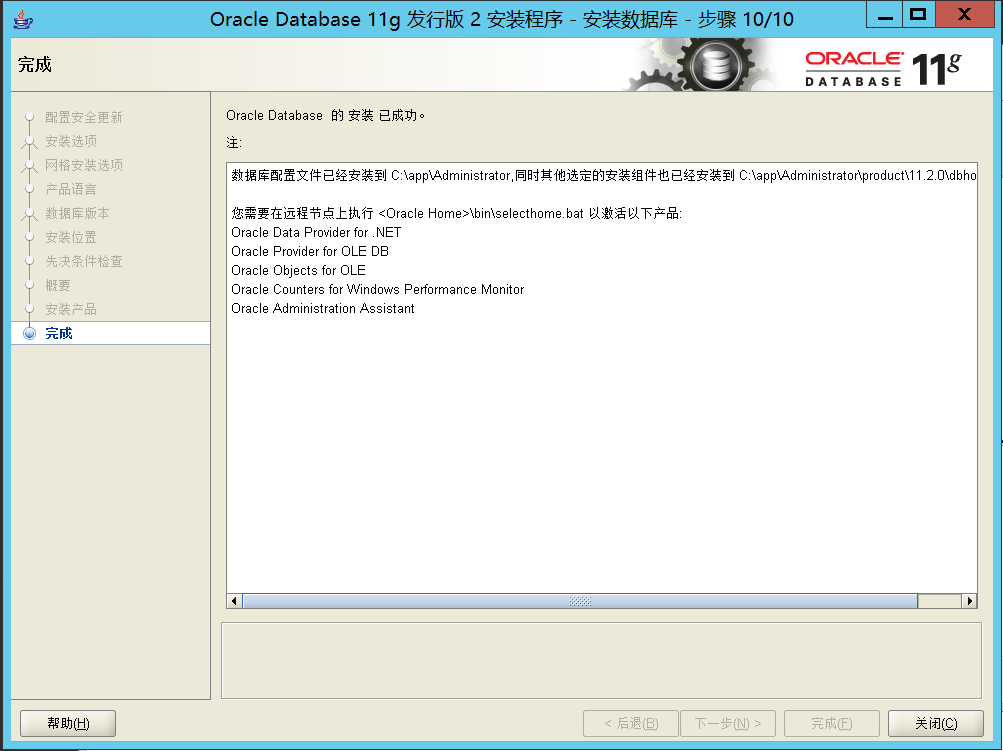Click the active blue marker beside 完成
1003x751 pixels.
tap(29, 333)
